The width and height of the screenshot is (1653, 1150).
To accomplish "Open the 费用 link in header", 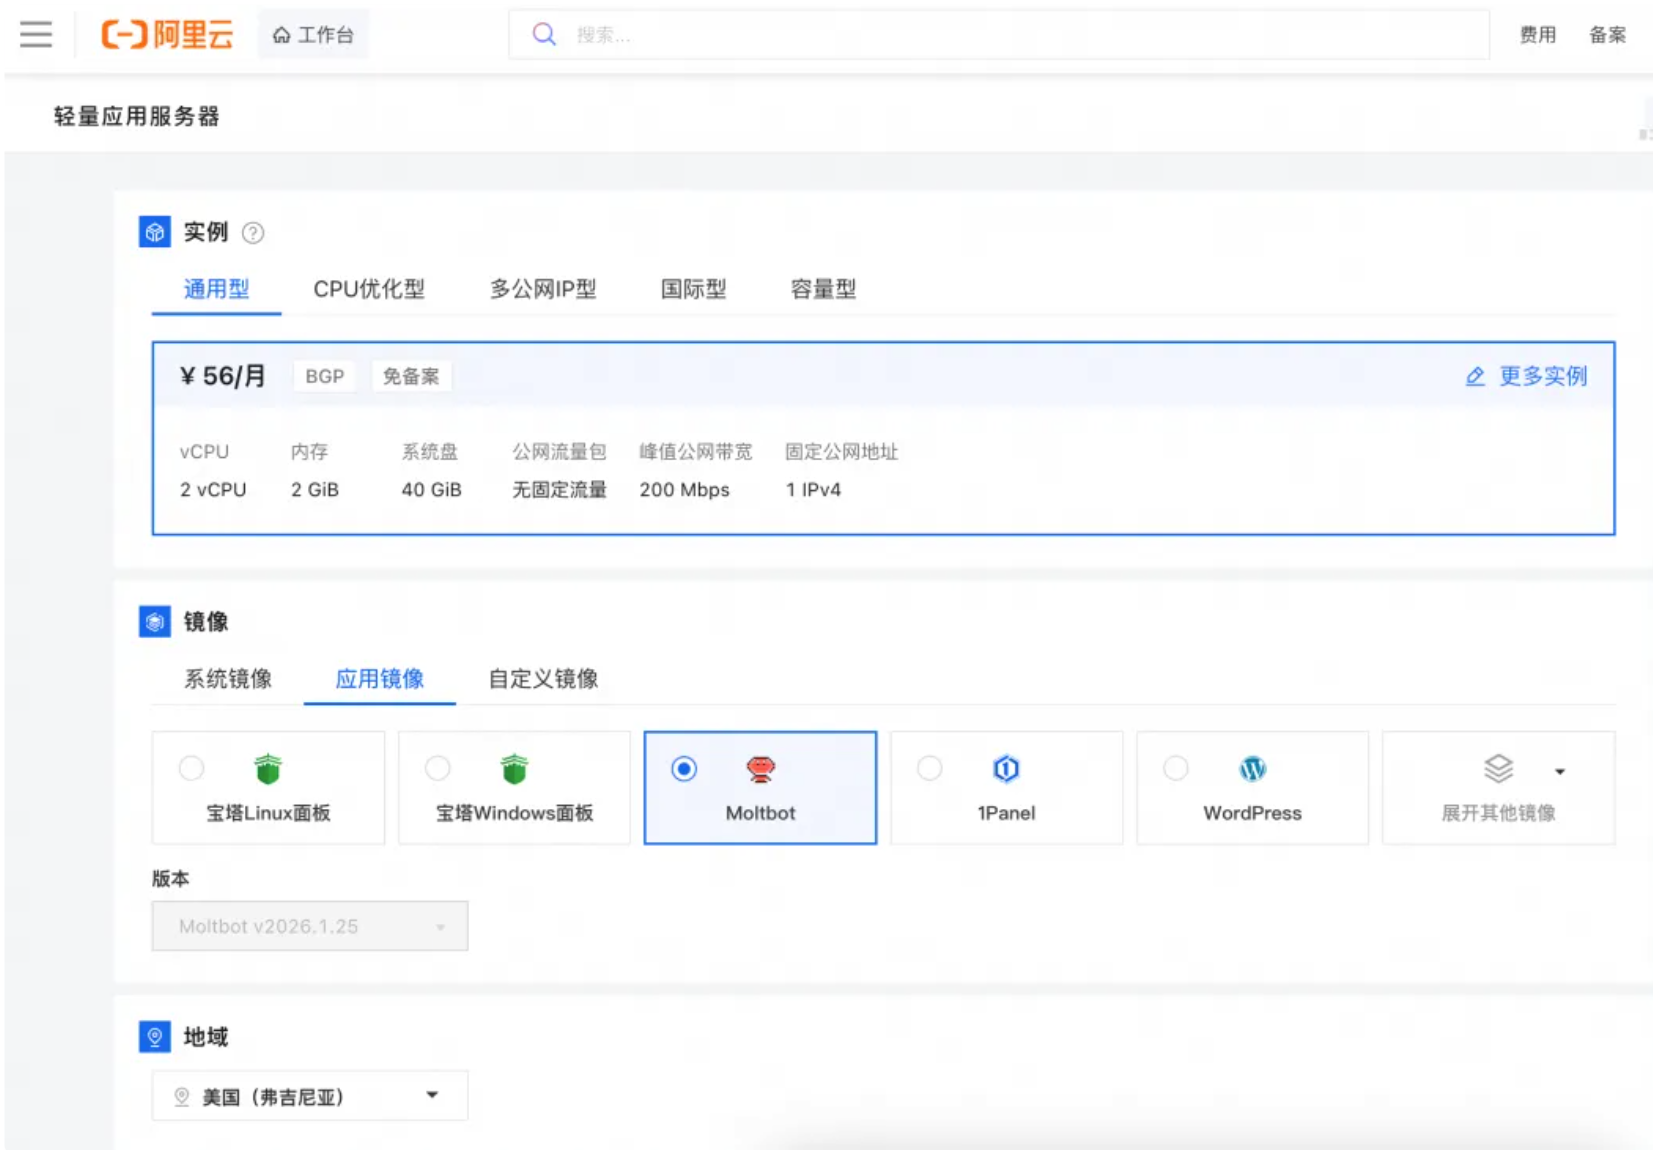I will click(x=1538, y=35).
